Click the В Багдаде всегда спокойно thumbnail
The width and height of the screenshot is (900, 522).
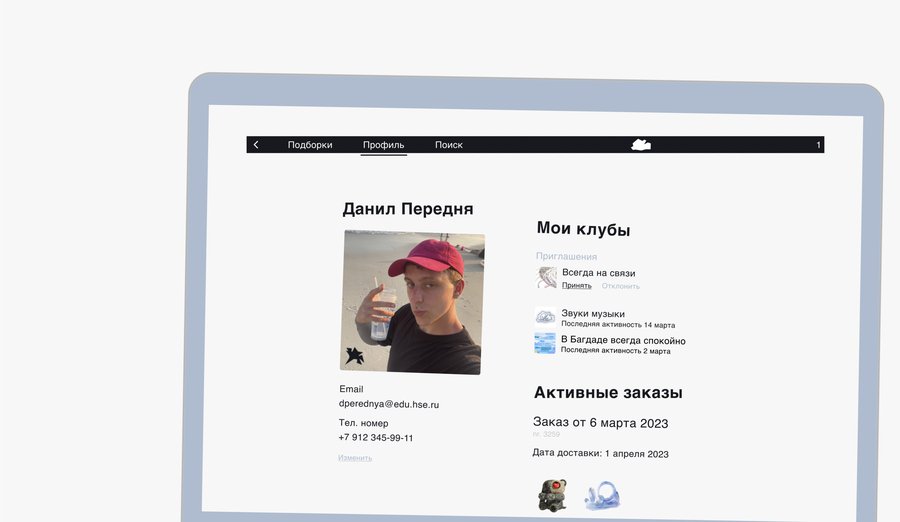(545, 343)
